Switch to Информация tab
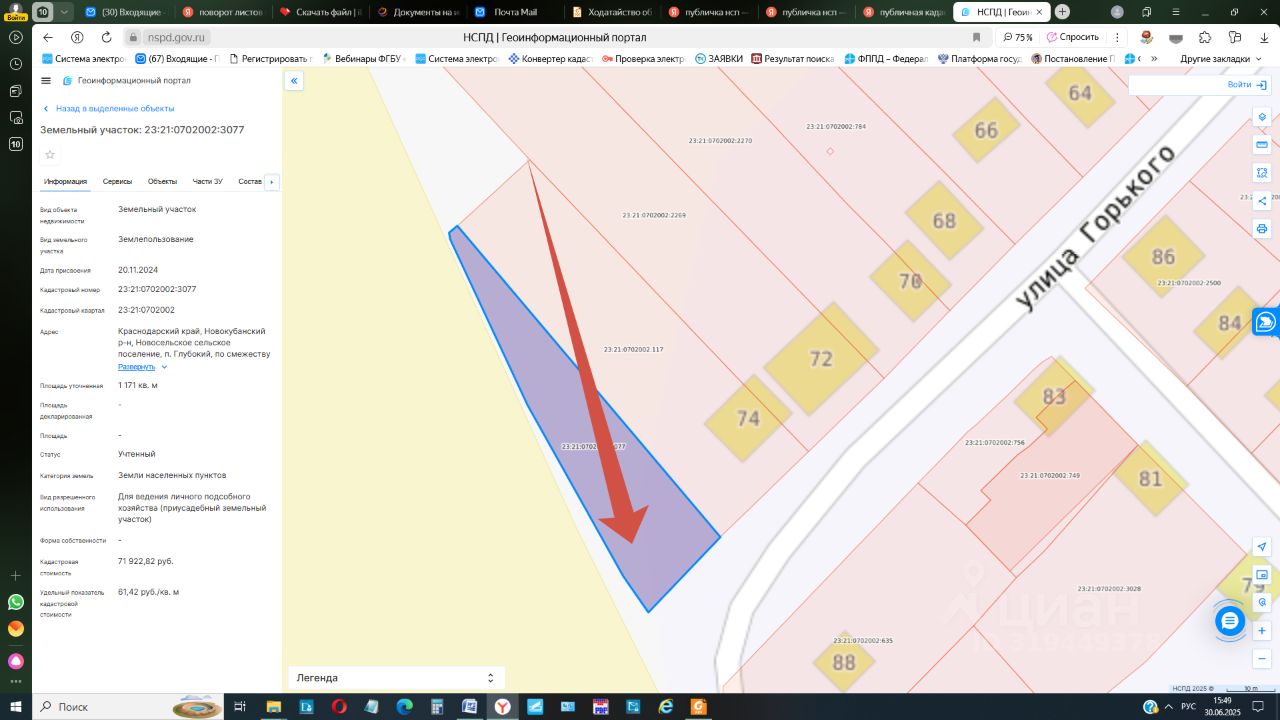 [65, 182]
